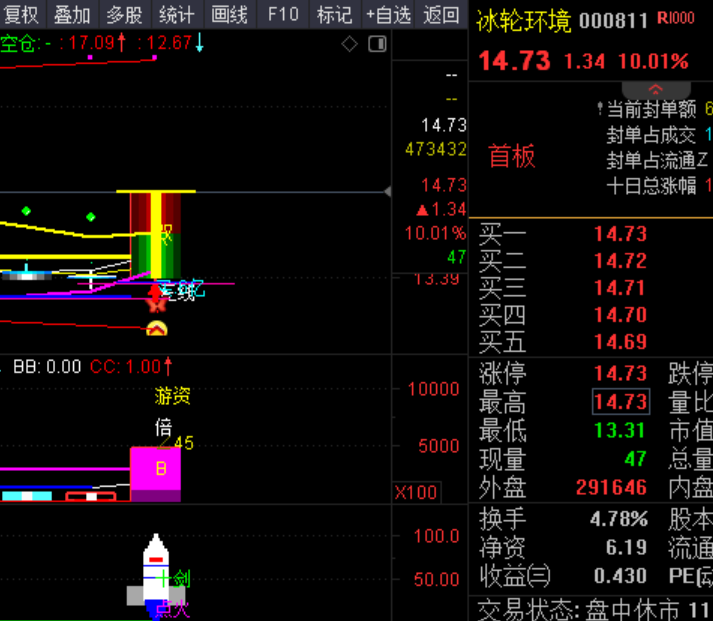713x621 pixels.
Task: Click the R1000 tag
Action: click(676, 18)
